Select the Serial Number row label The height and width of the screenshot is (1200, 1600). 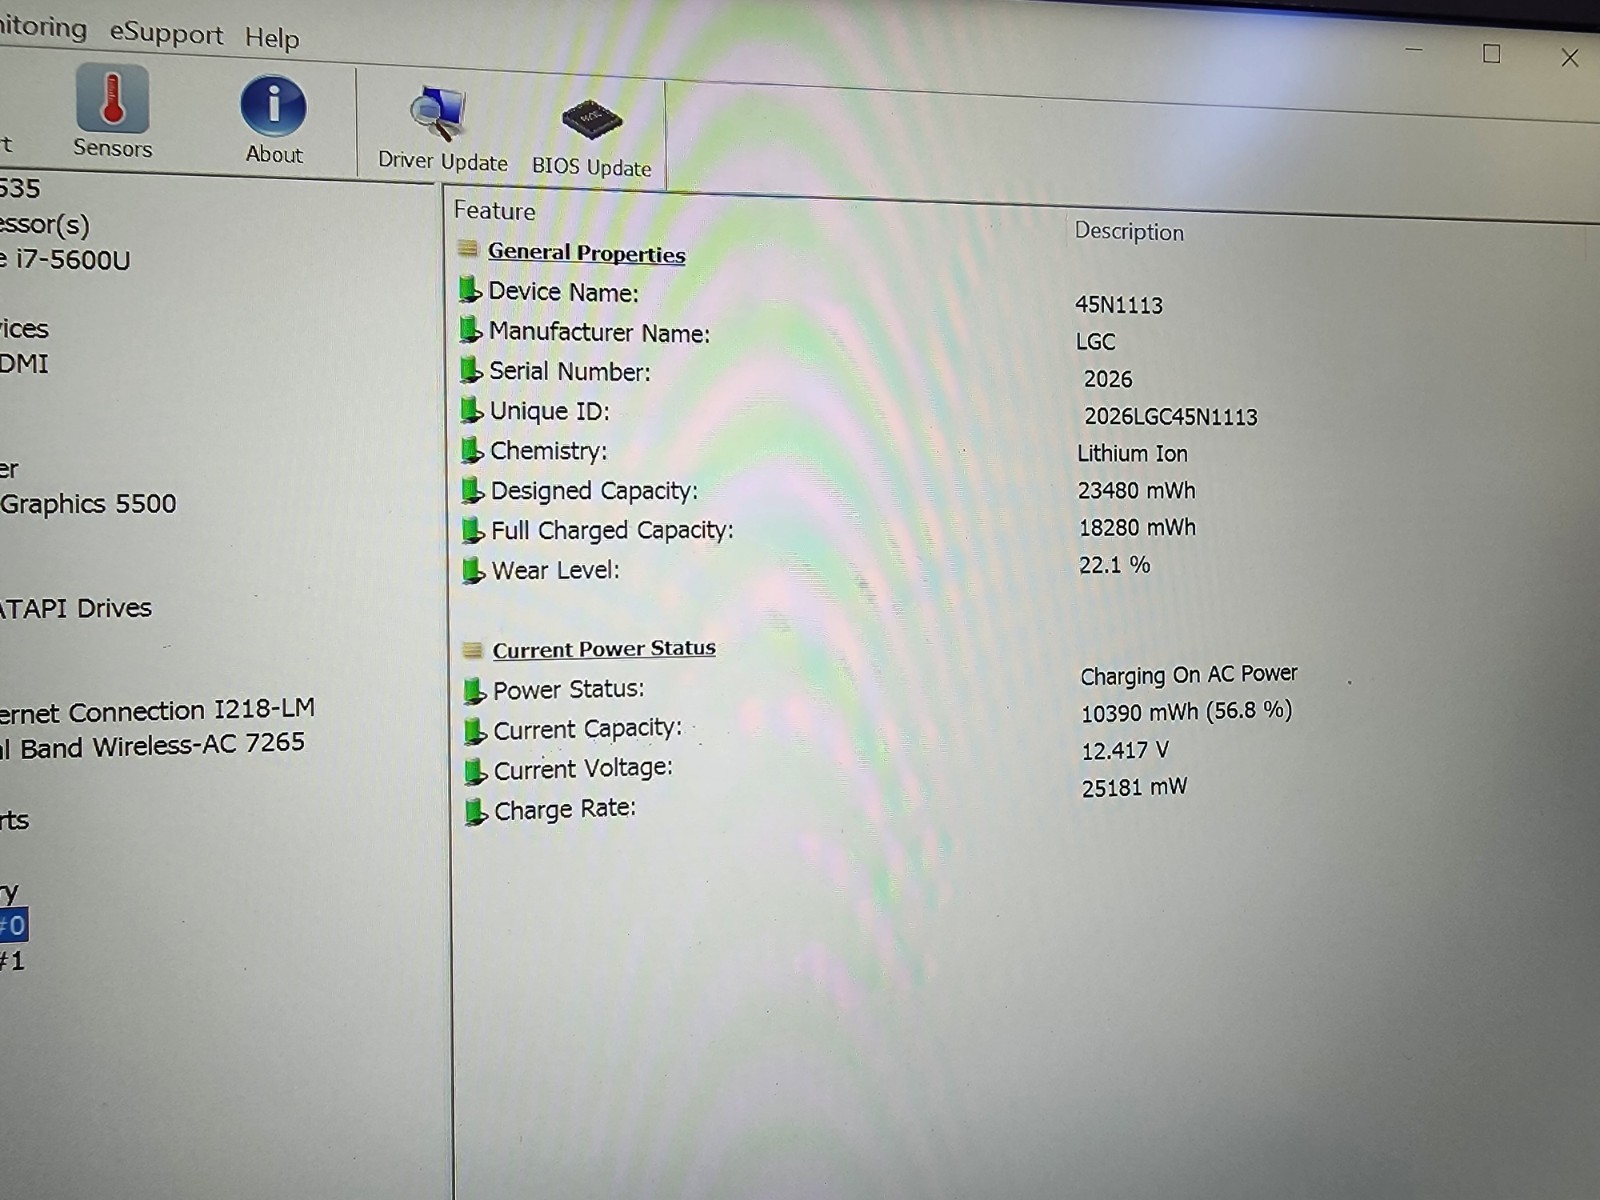coord(569,371)
